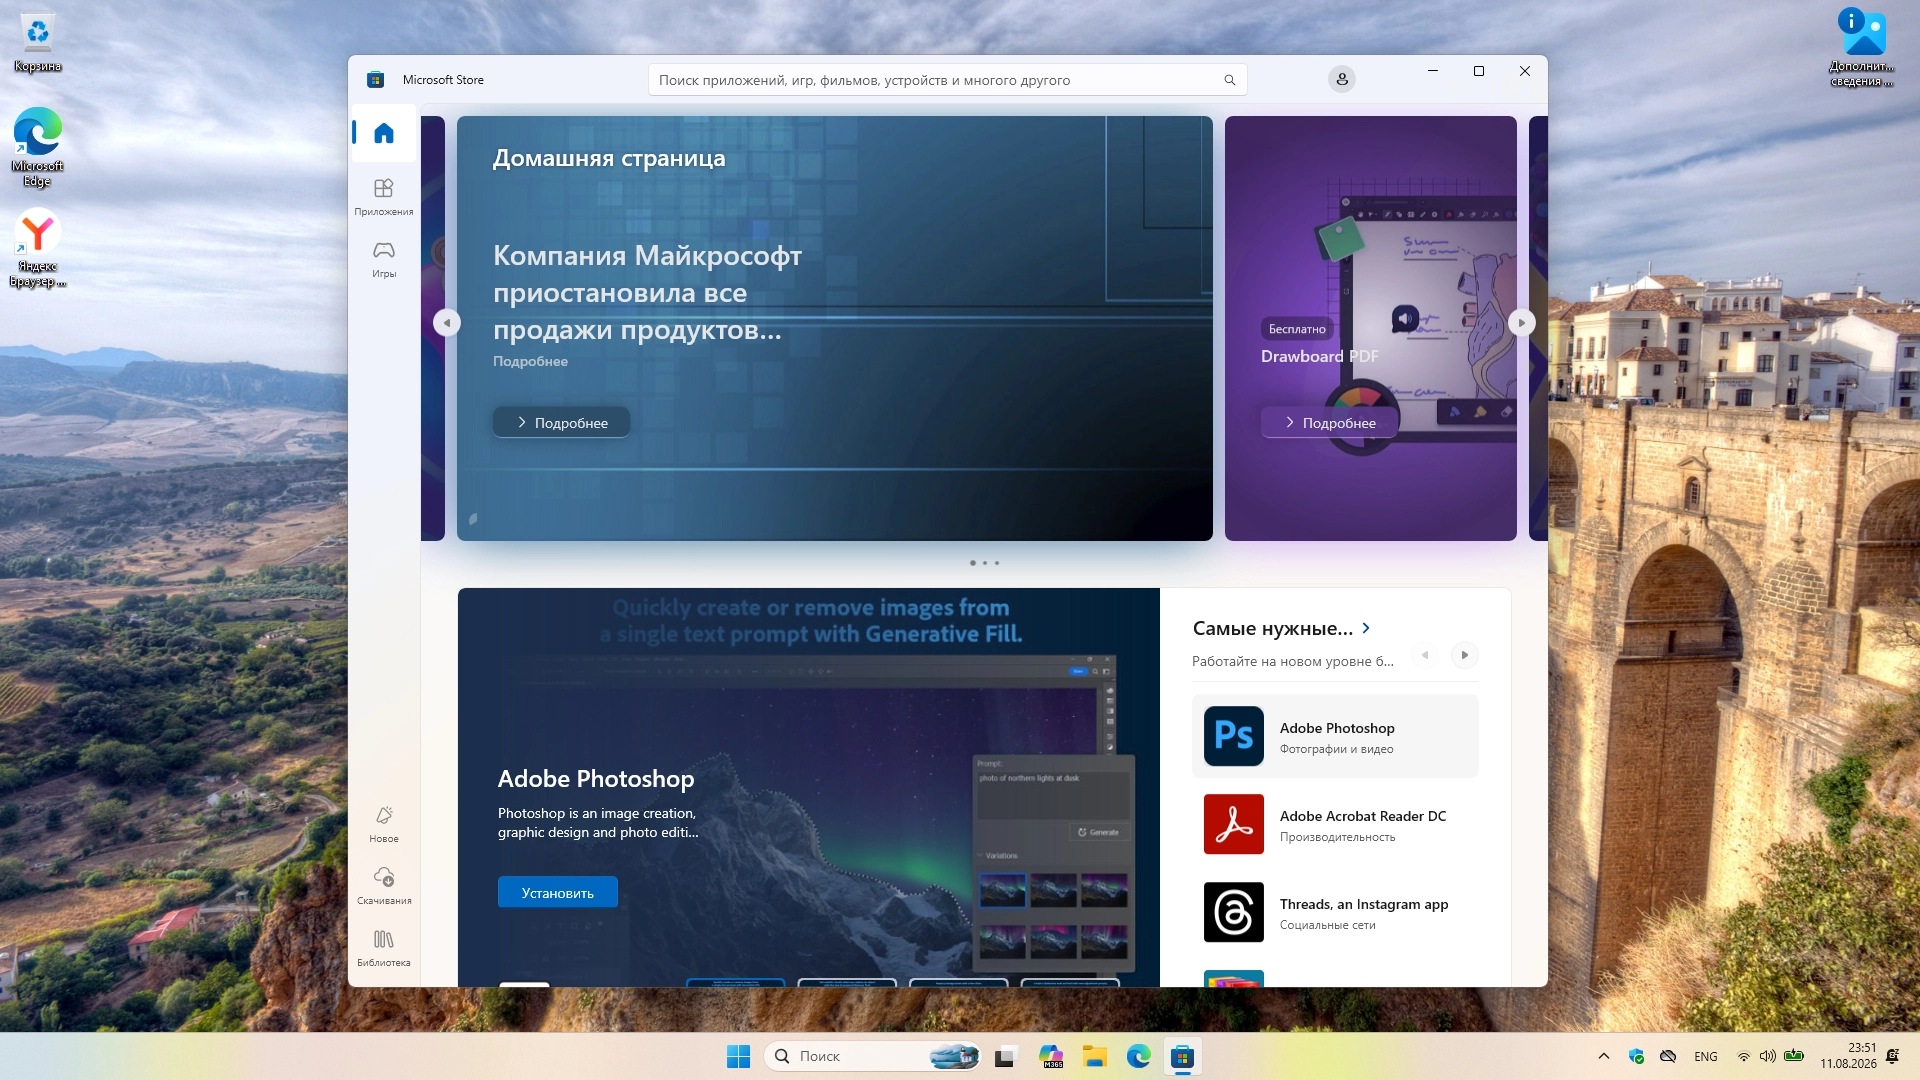Click Drawboard PDF title on purple card

[x=1319, y=356]
